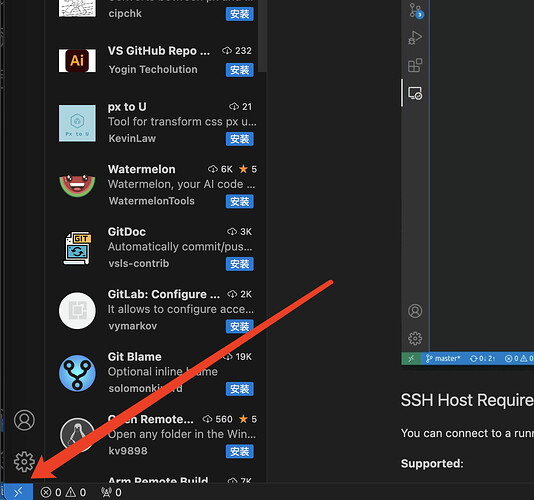The height and width of the screenshot is (500, 534).
Task: Click the extensions list scrollbar
Action: pos(262,36)
